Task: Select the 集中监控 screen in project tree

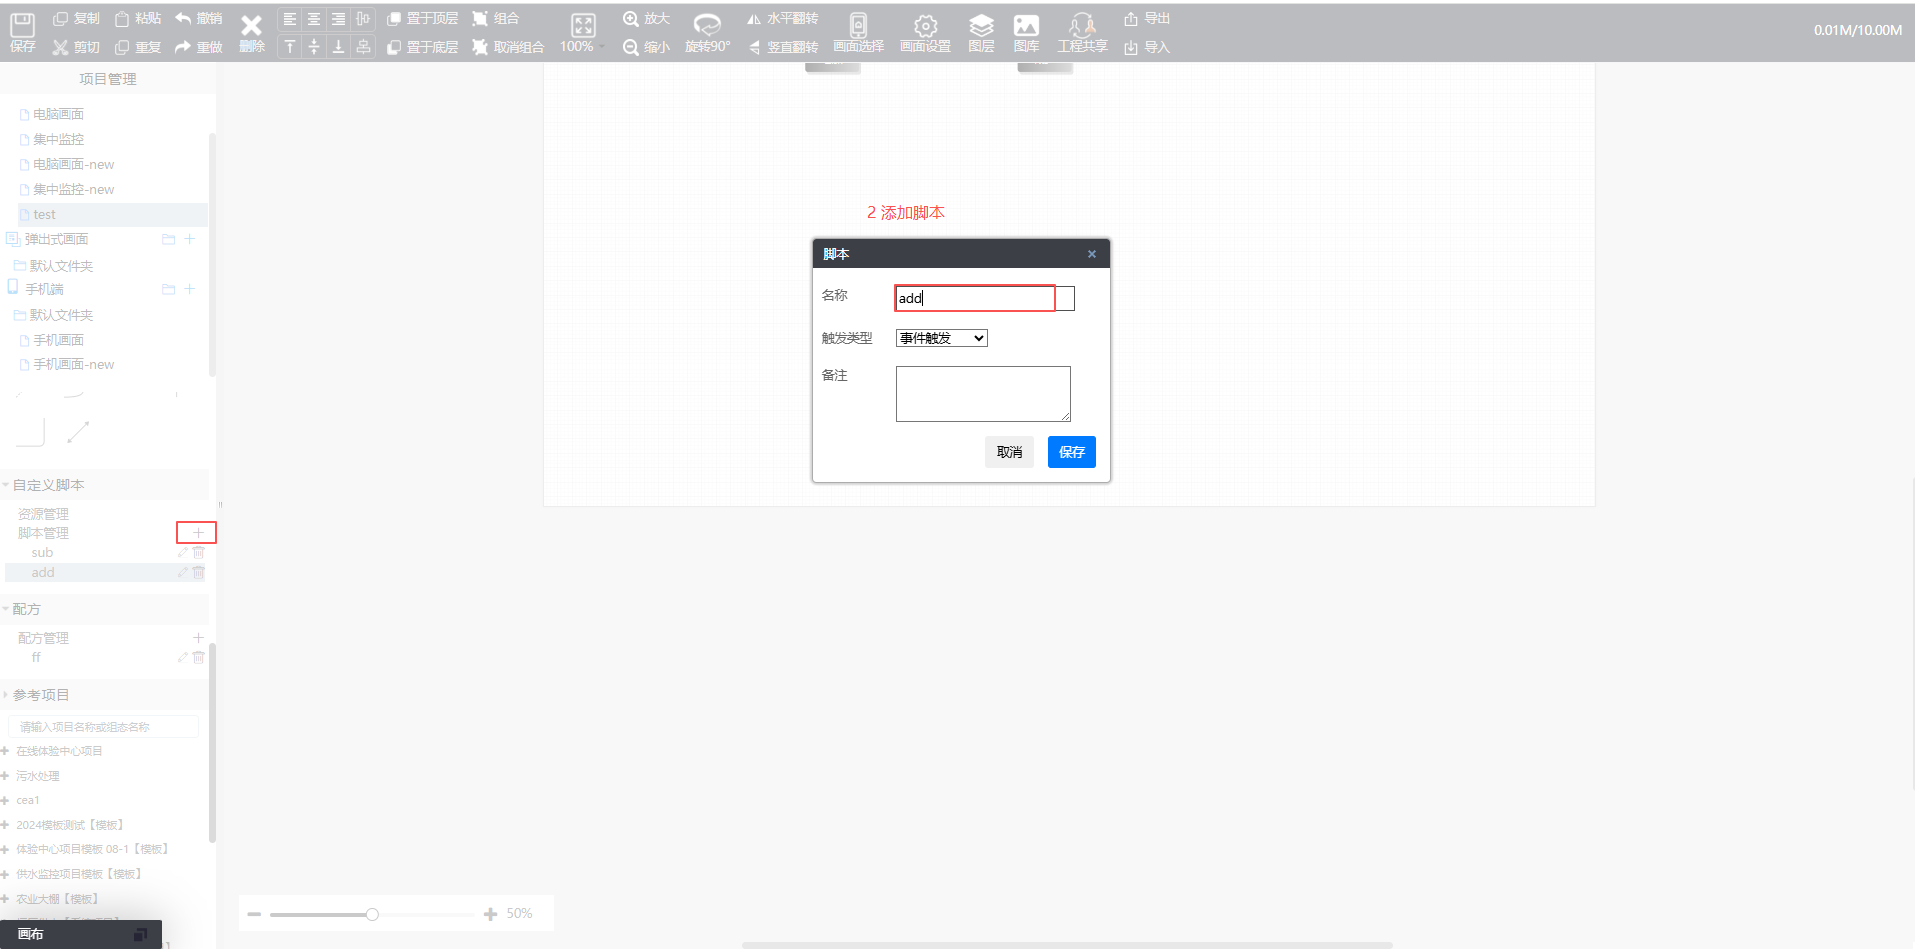Action: [58, 139]
